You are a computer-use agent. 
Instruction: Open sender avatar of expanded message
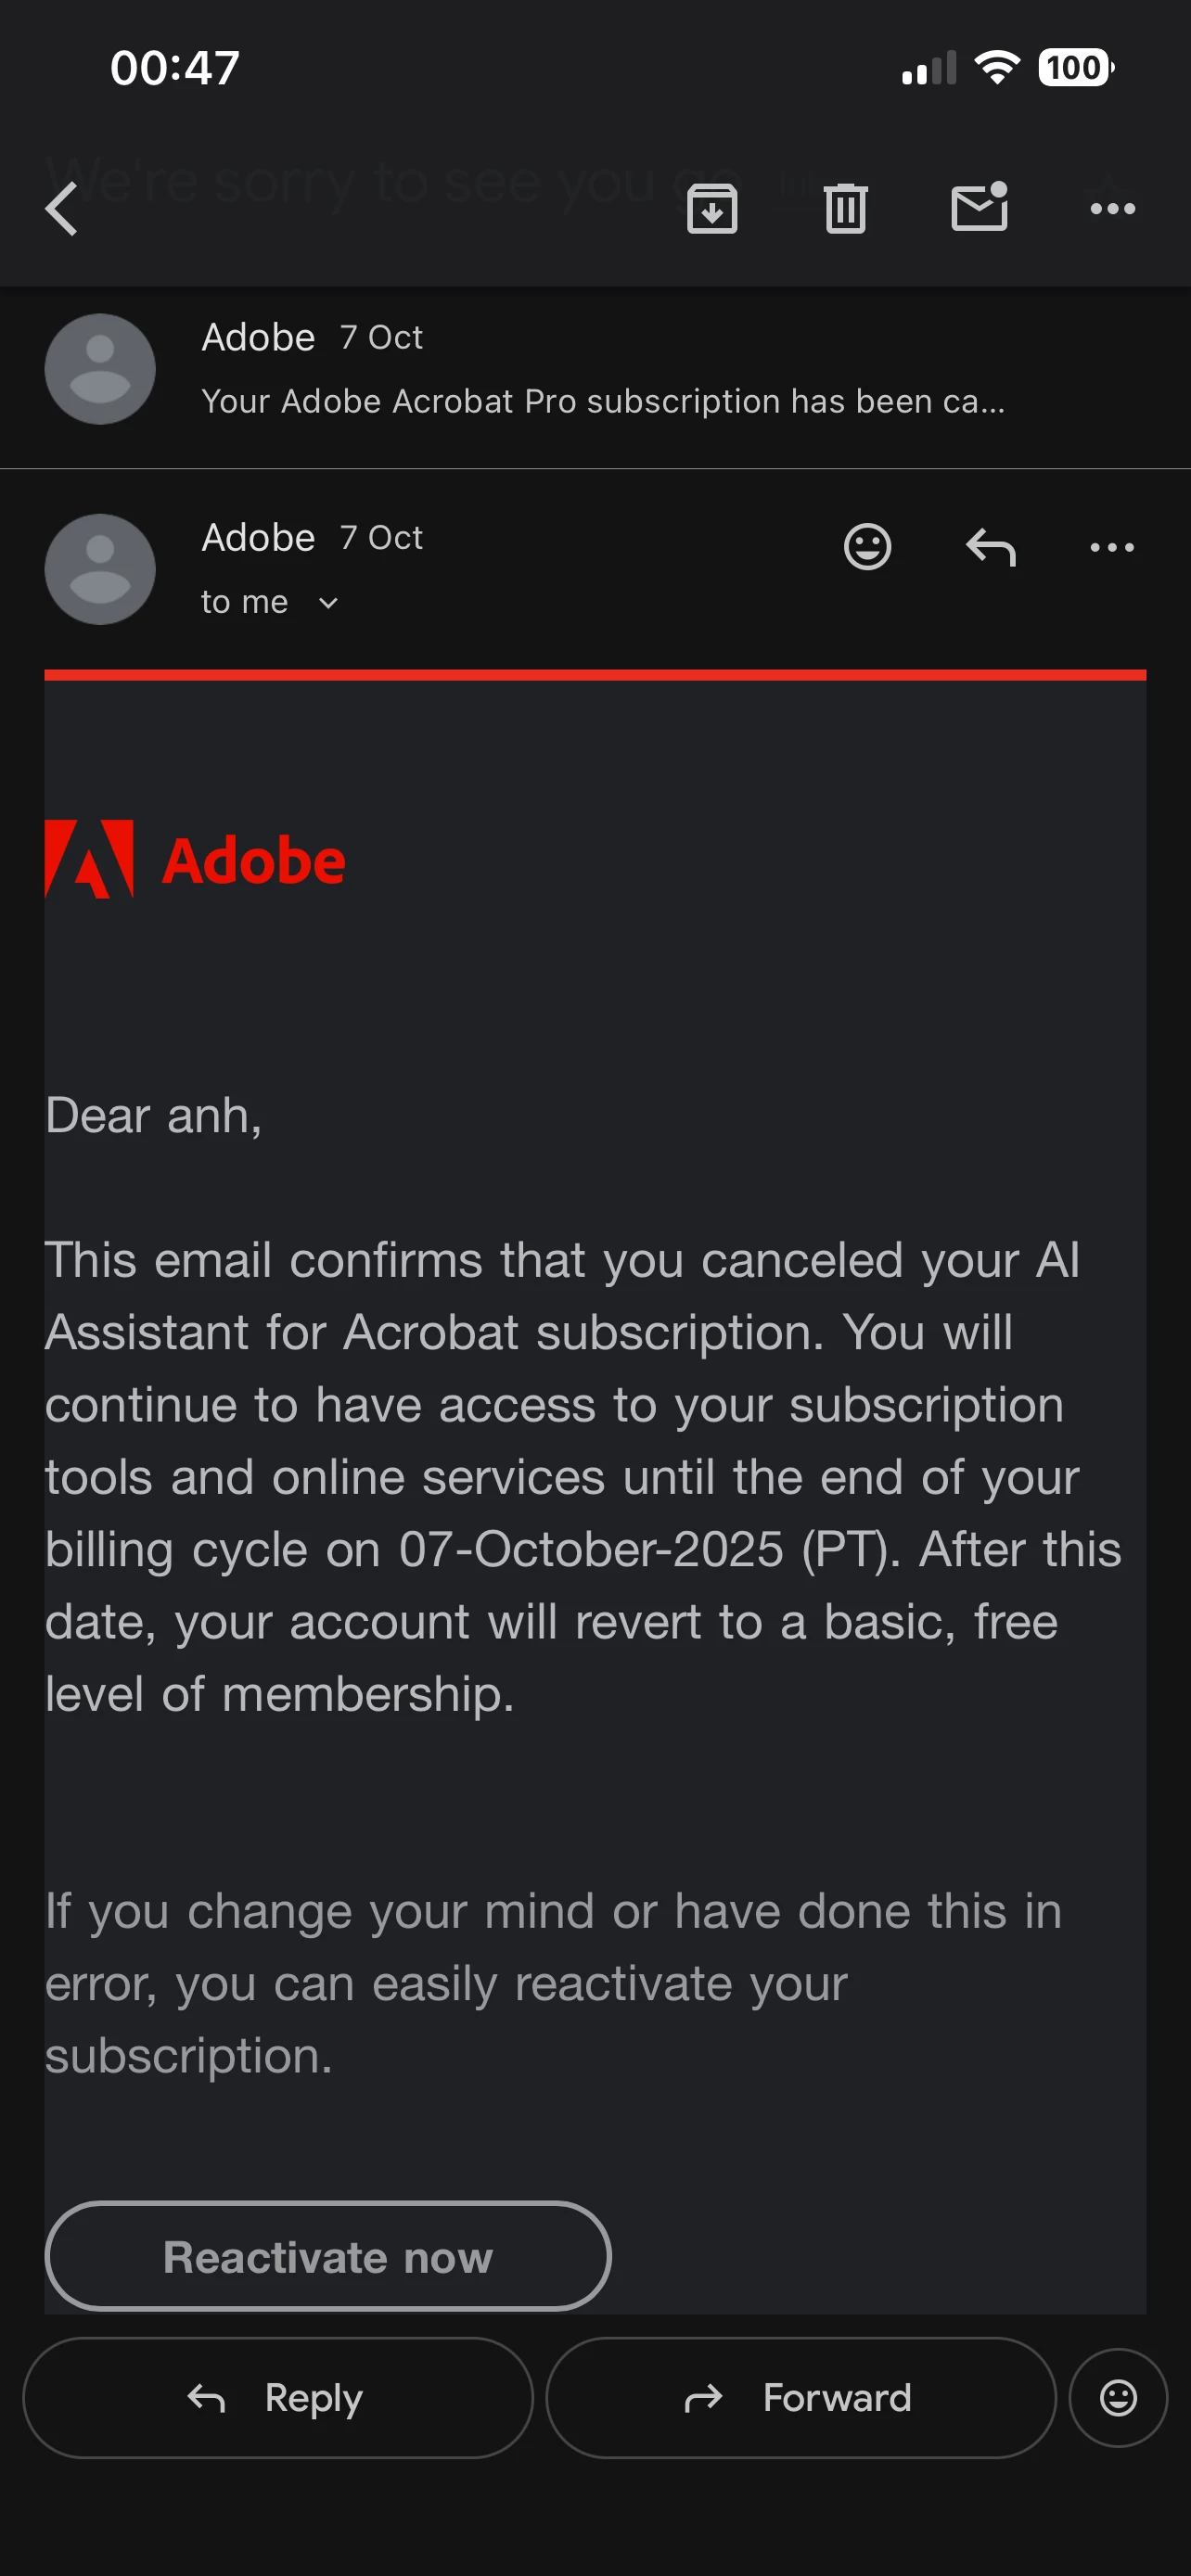(100, 569)
